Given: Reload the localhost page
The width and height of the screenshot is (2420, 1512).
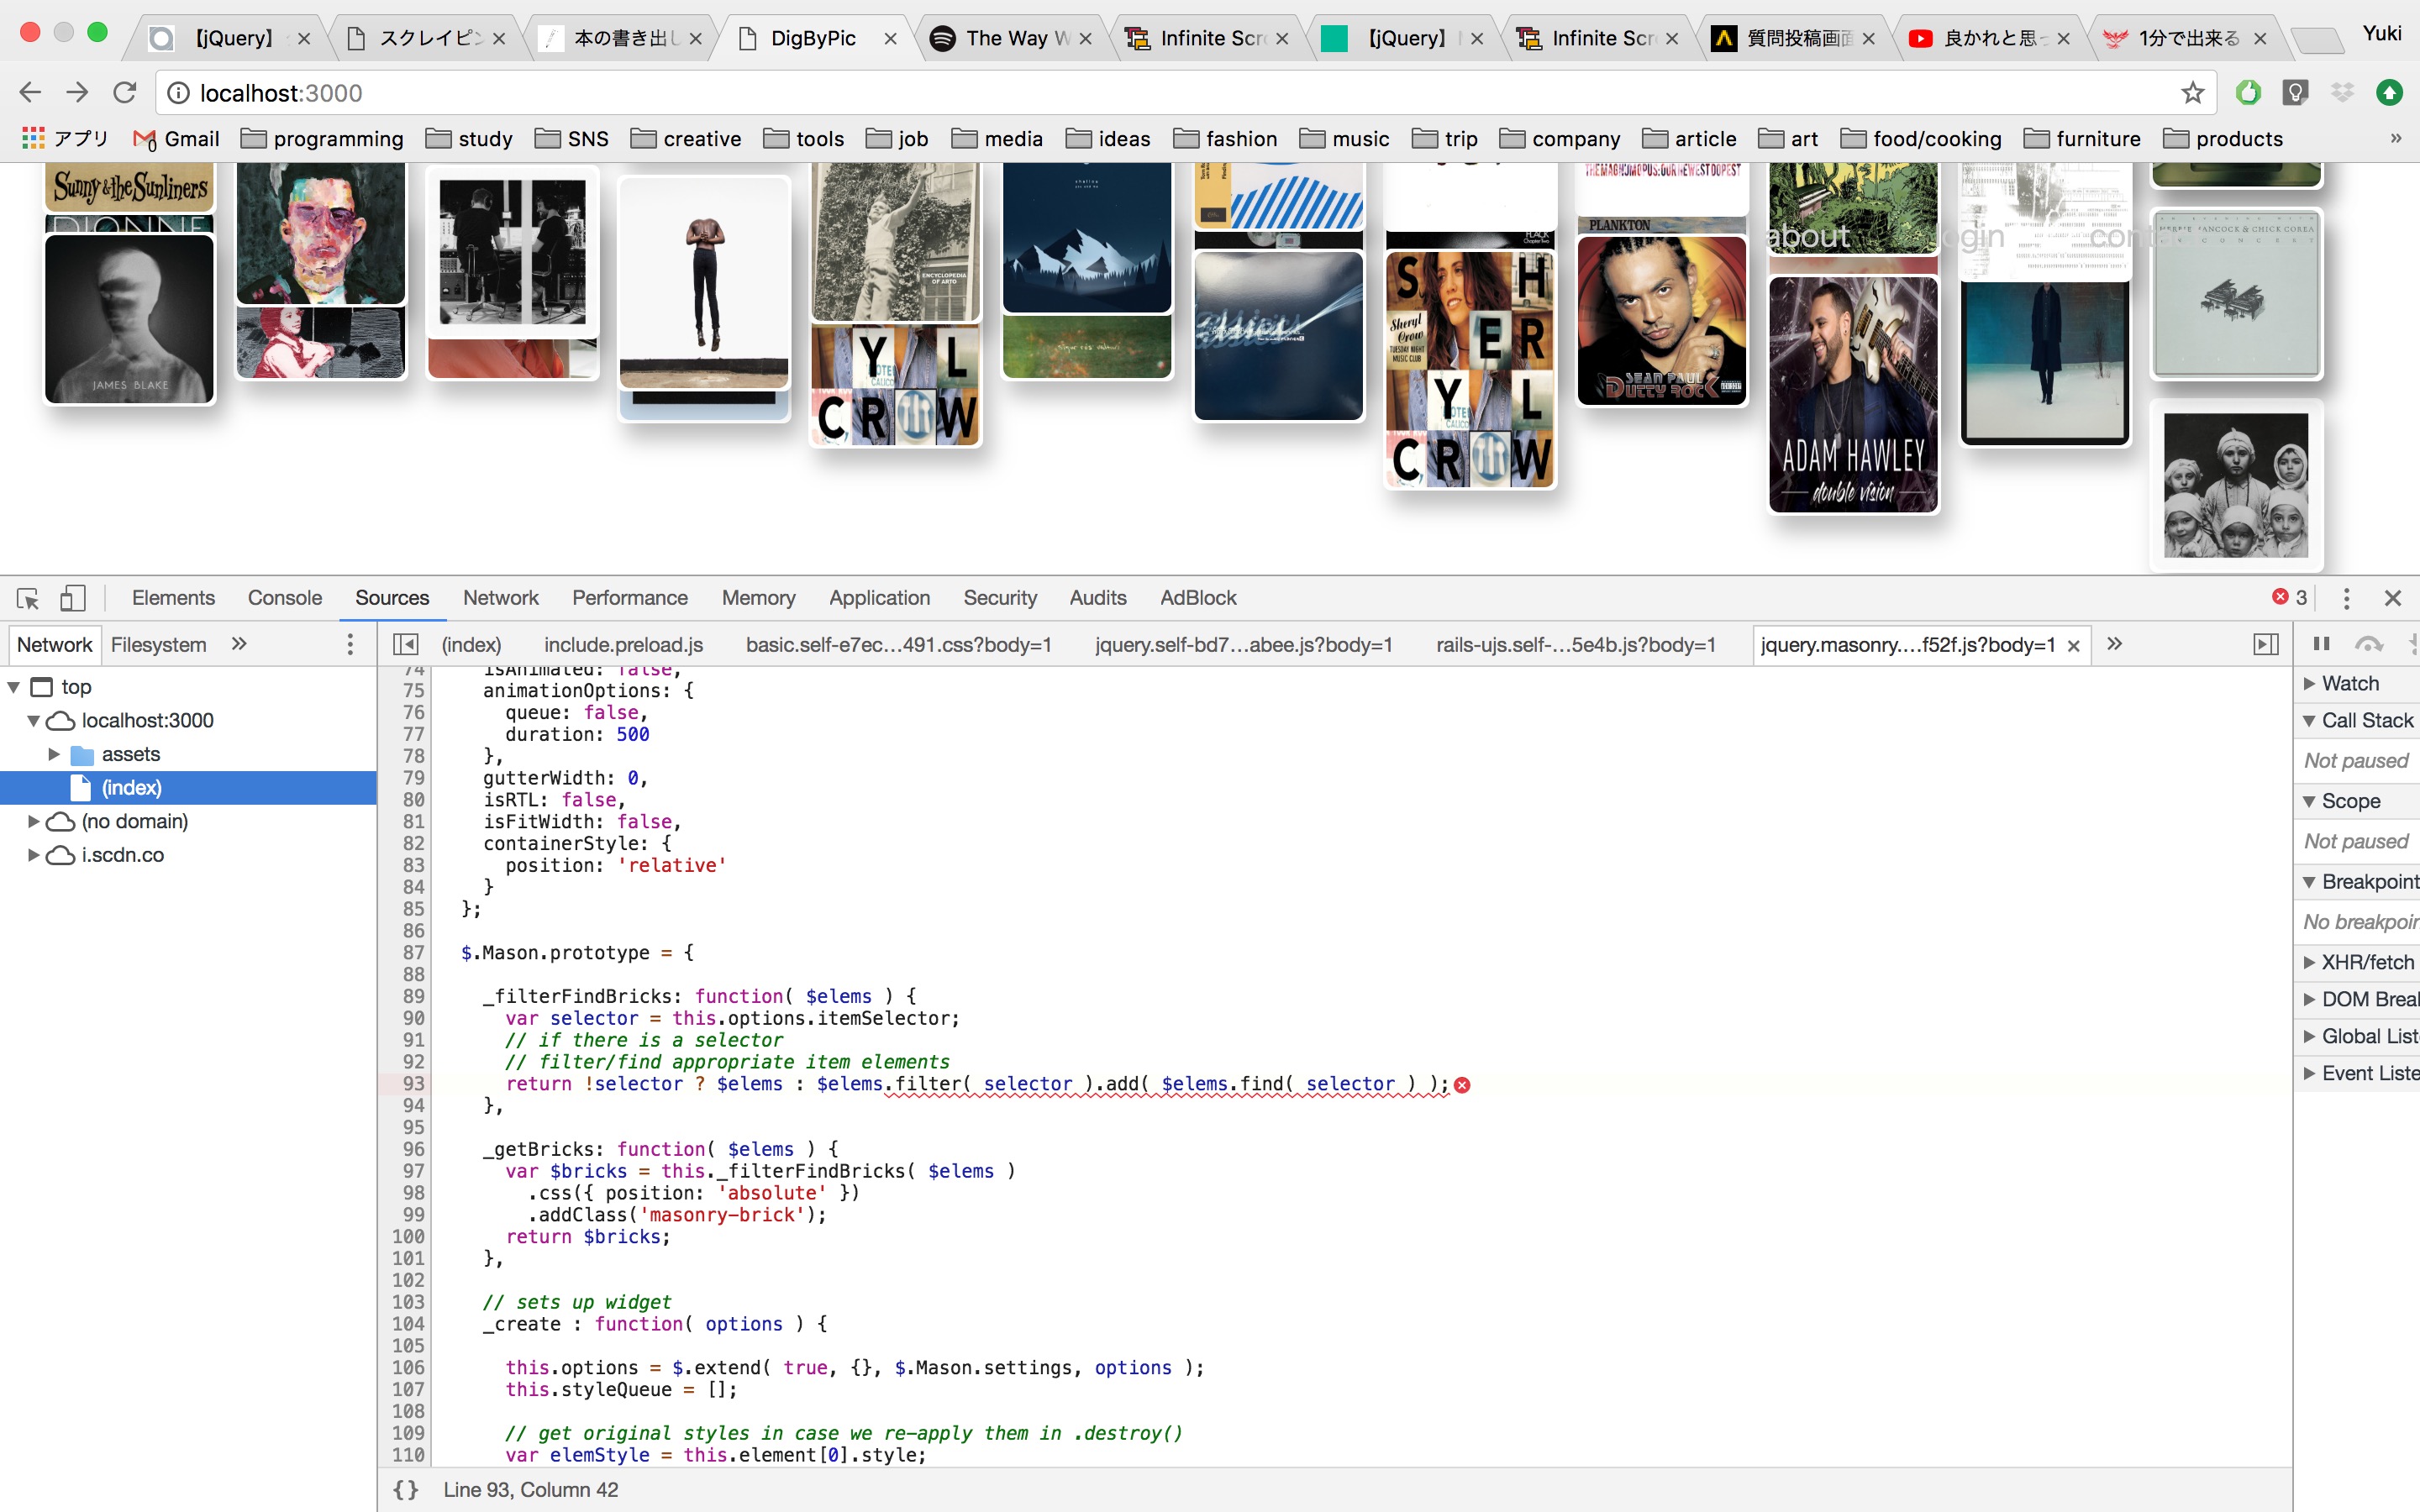Looking at the screenshot, I should (125, 93).
